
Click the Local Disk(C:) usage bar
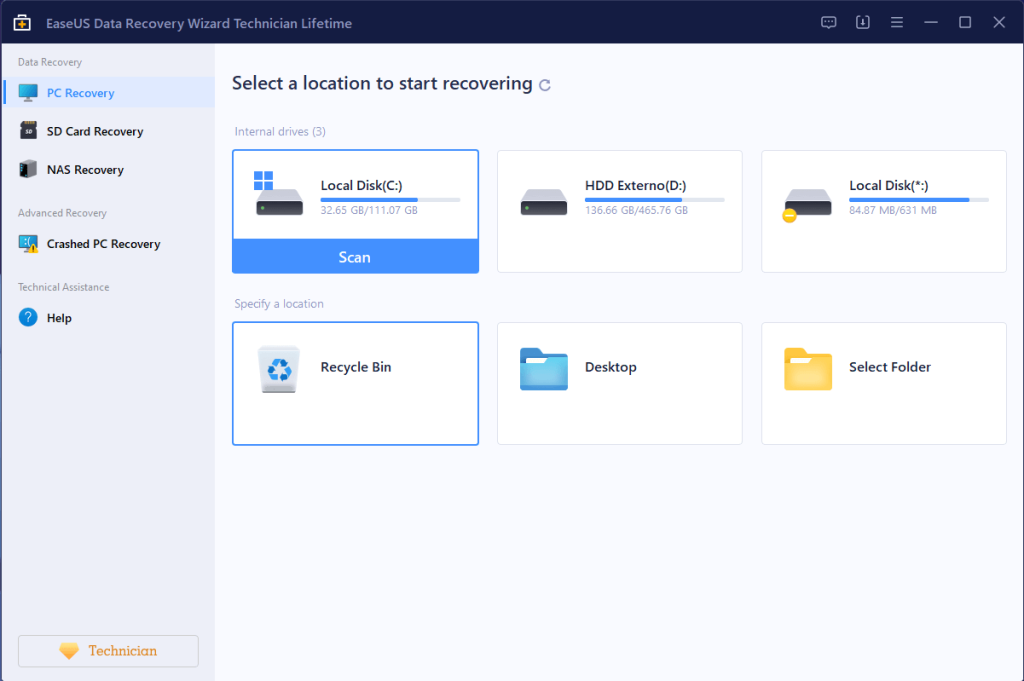[x=391, y=200]
